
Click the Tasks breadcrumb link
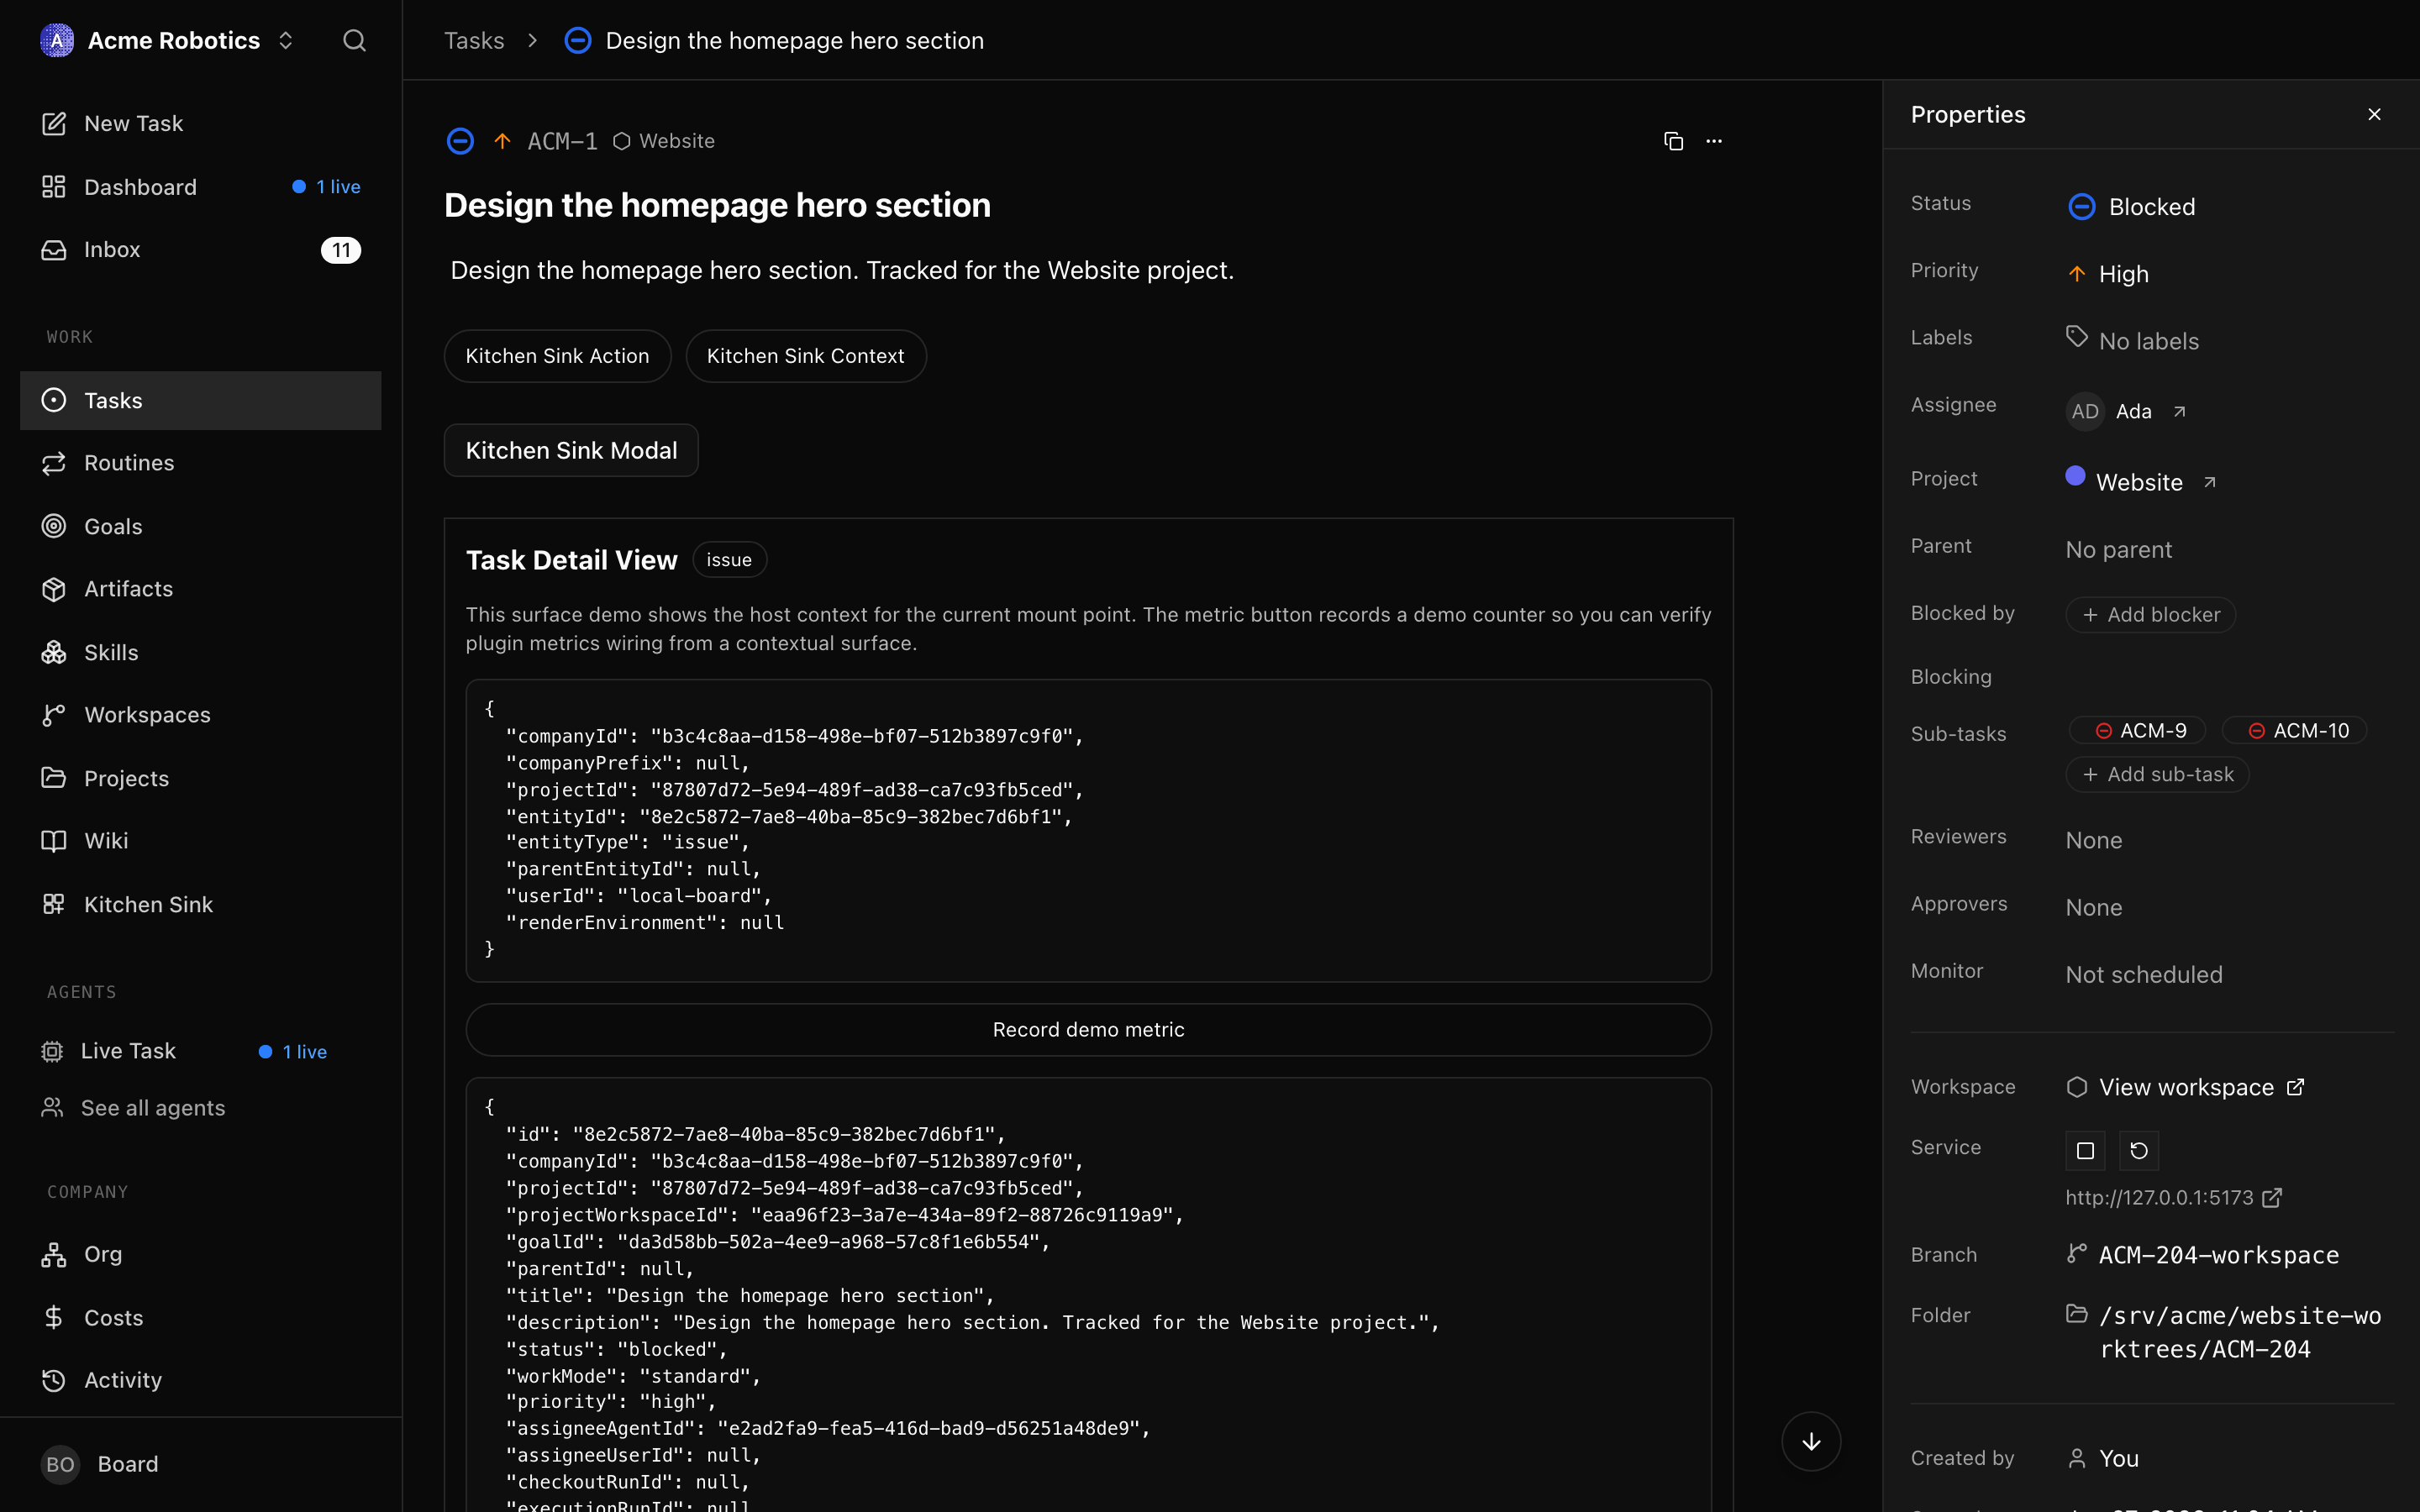click(474, 40)
